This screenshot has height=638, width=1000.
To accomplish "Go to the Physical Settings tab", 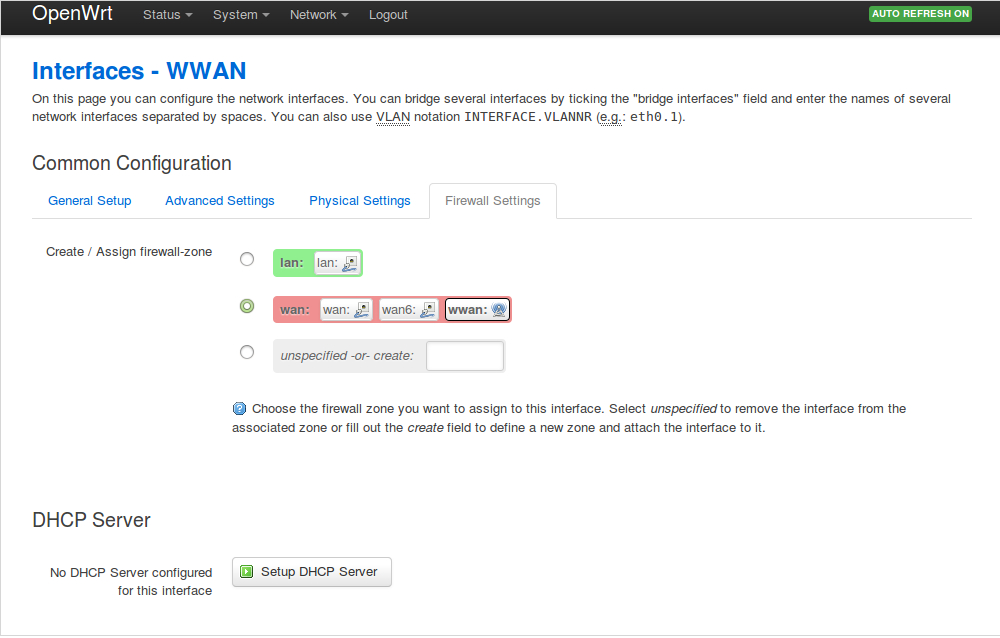I will [360, 201].
